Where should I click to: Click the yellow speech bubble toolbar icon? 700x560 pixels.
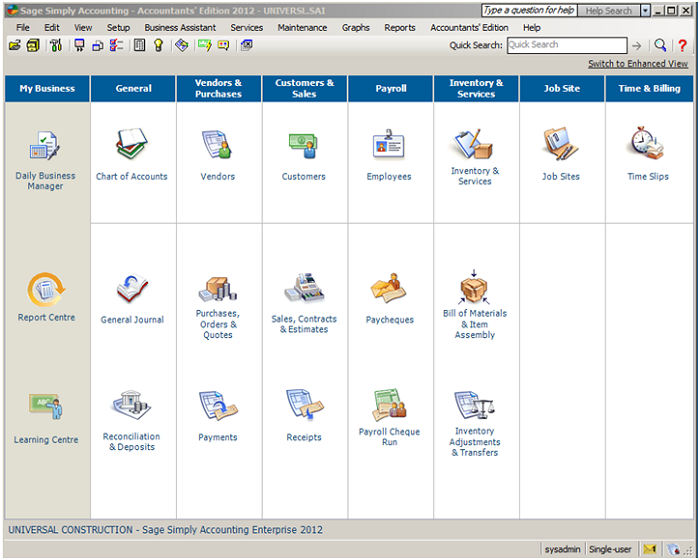coord(223,45)
